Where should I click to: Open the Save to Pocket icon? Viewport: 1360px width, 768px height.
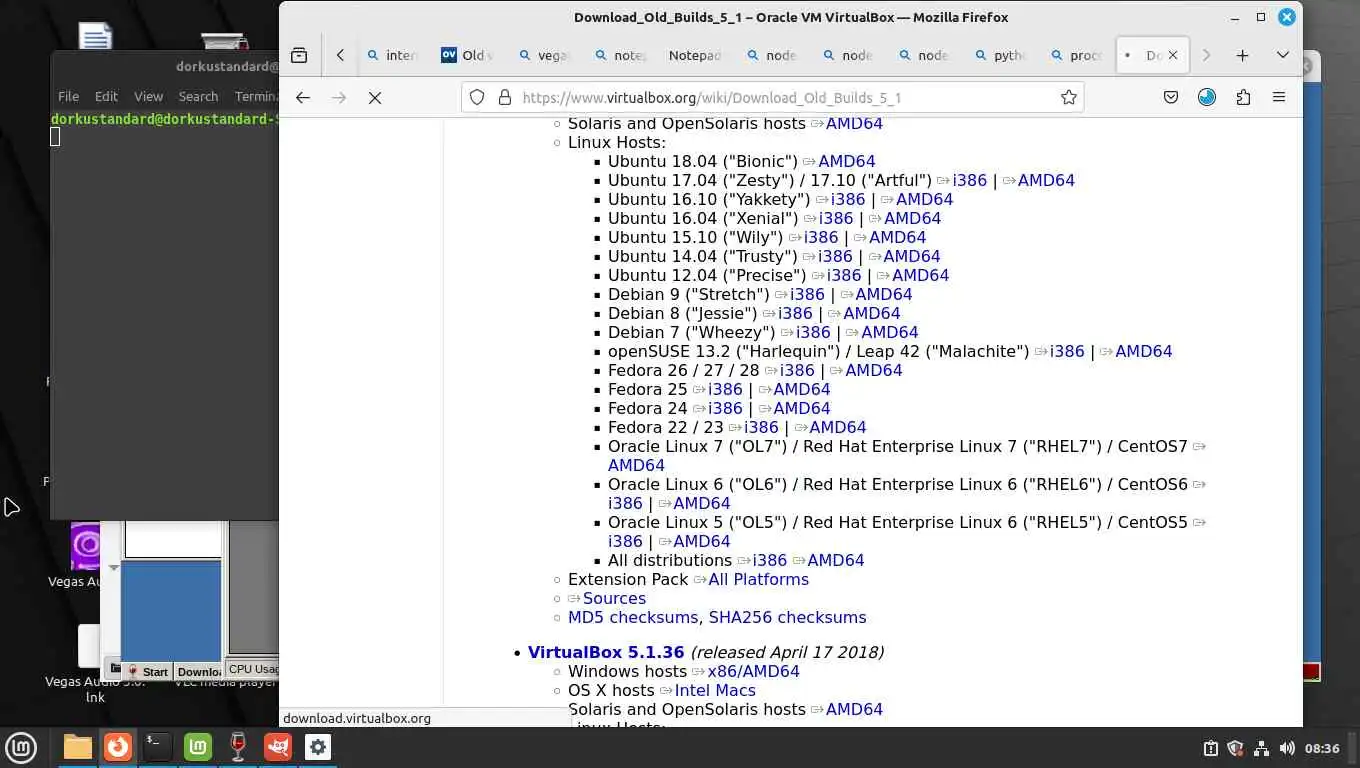[x=1171, y=97]
